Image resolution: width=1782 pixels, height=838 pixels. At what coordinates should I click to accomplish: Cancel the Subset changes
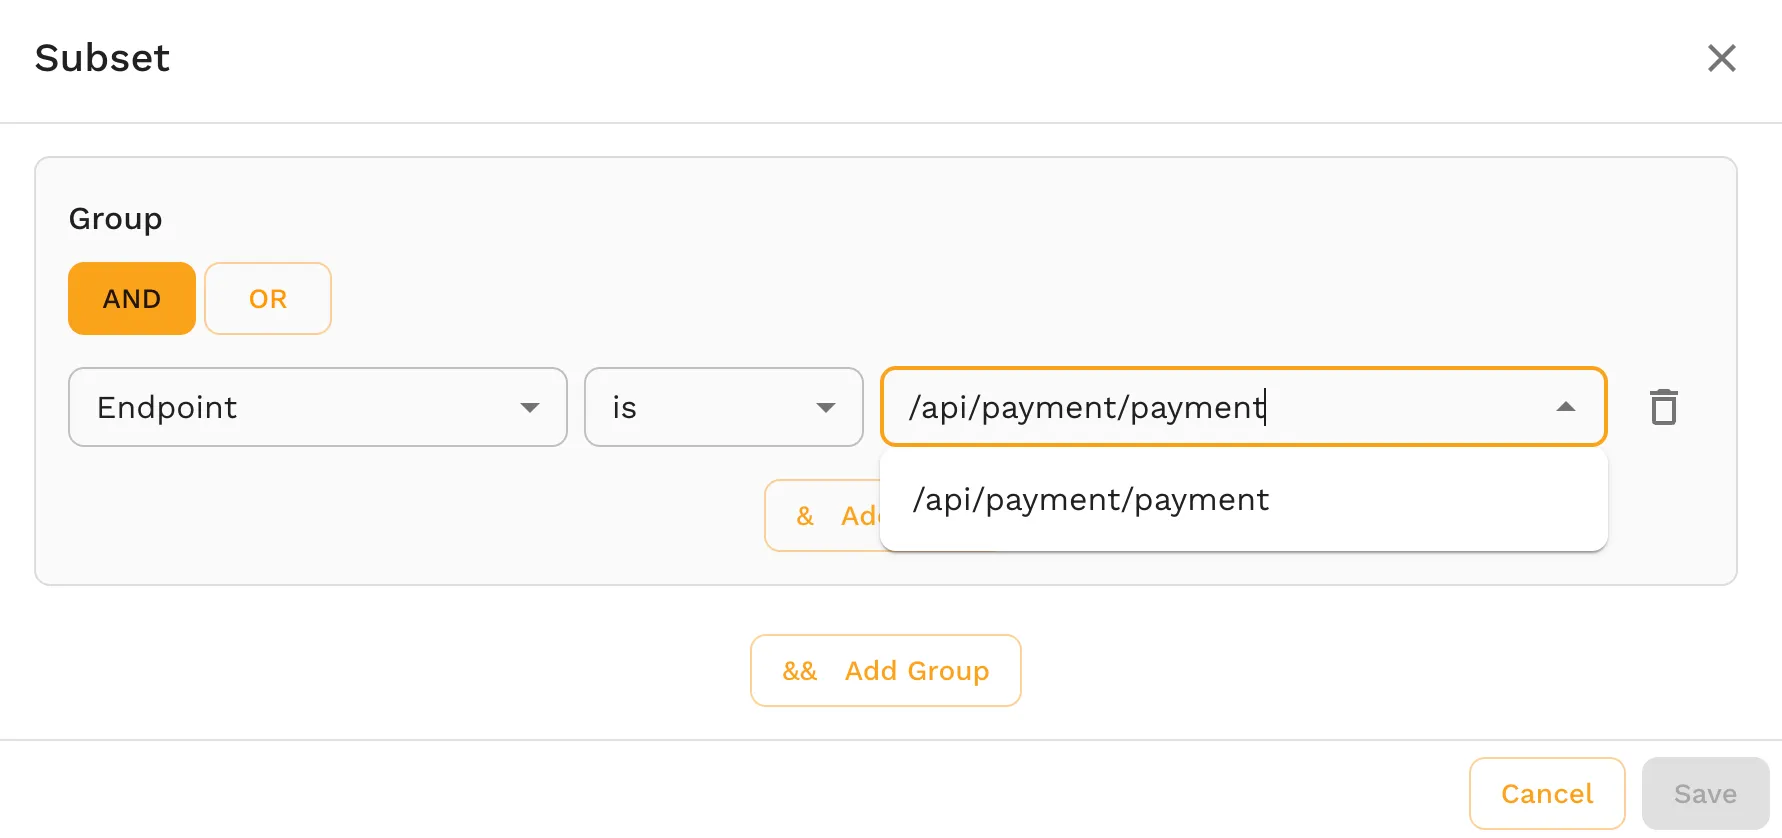point(1546,793)
